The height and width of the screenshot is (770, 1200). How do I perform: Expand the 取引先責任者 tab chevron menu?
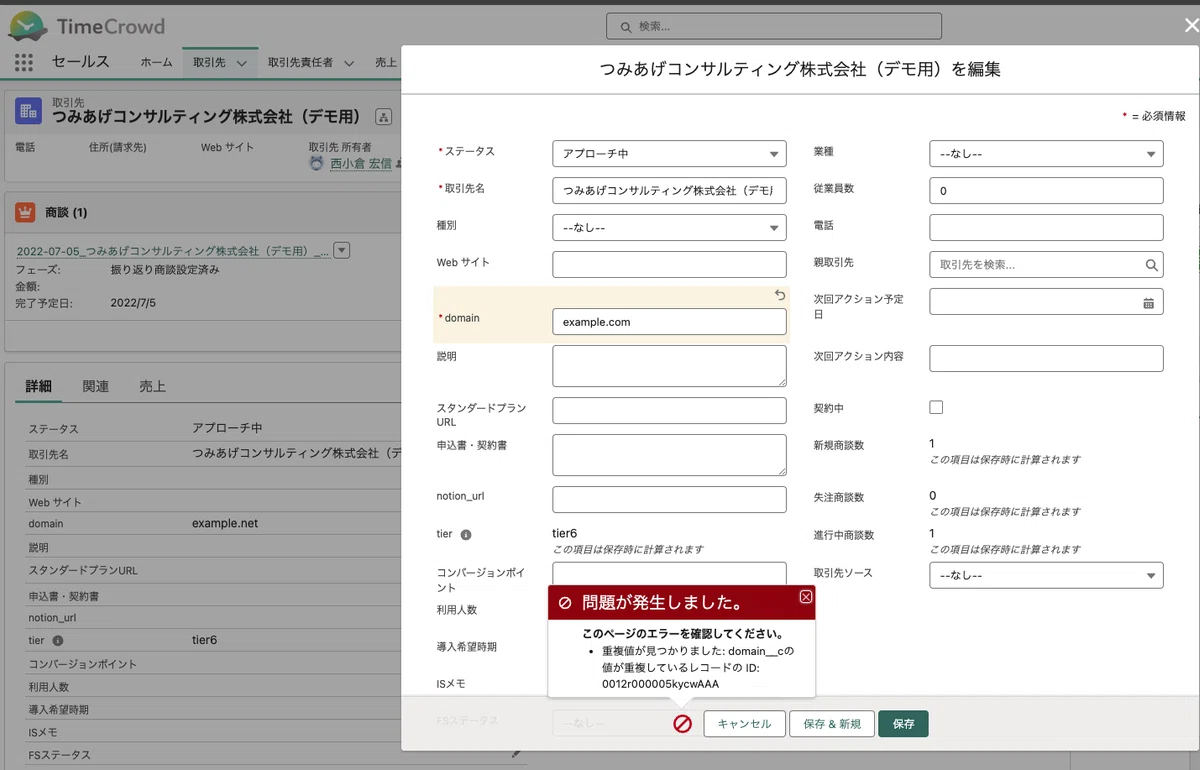pyautogui.click(x=349, y=63)
